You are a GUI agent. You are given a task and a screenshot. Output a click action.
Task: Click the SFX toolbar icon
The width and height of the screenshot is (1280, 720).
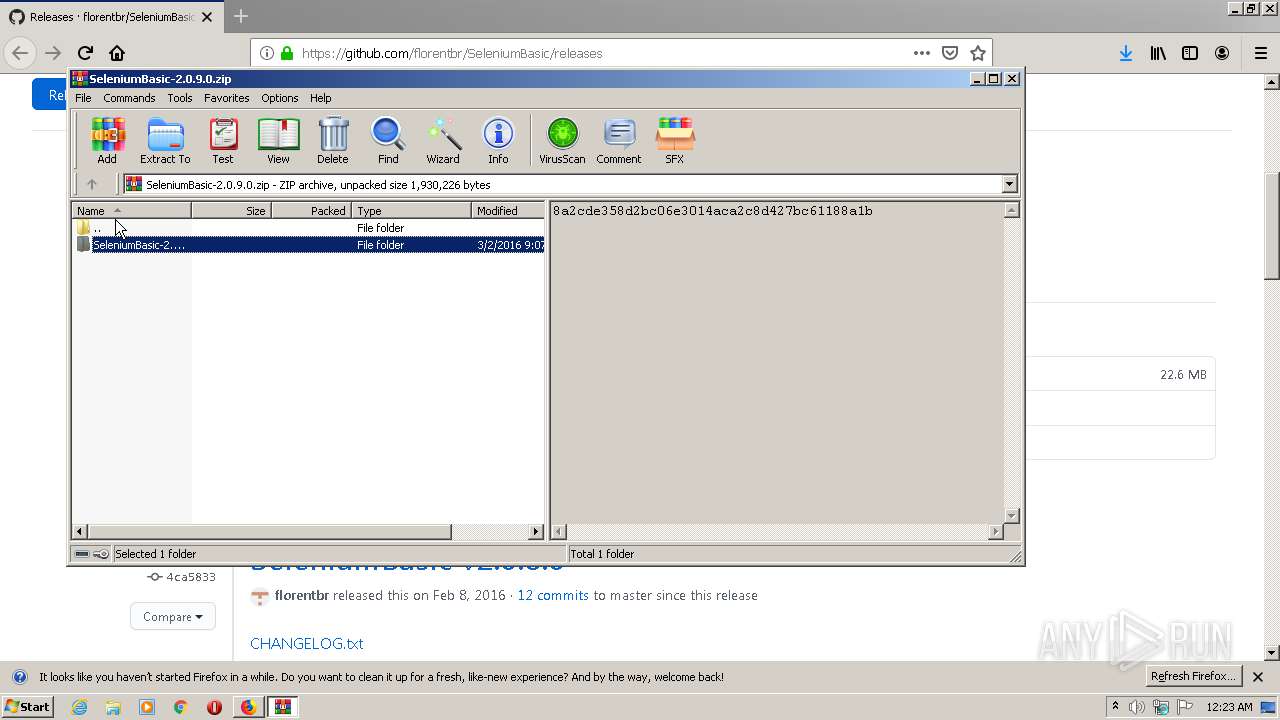click(675, 140)
